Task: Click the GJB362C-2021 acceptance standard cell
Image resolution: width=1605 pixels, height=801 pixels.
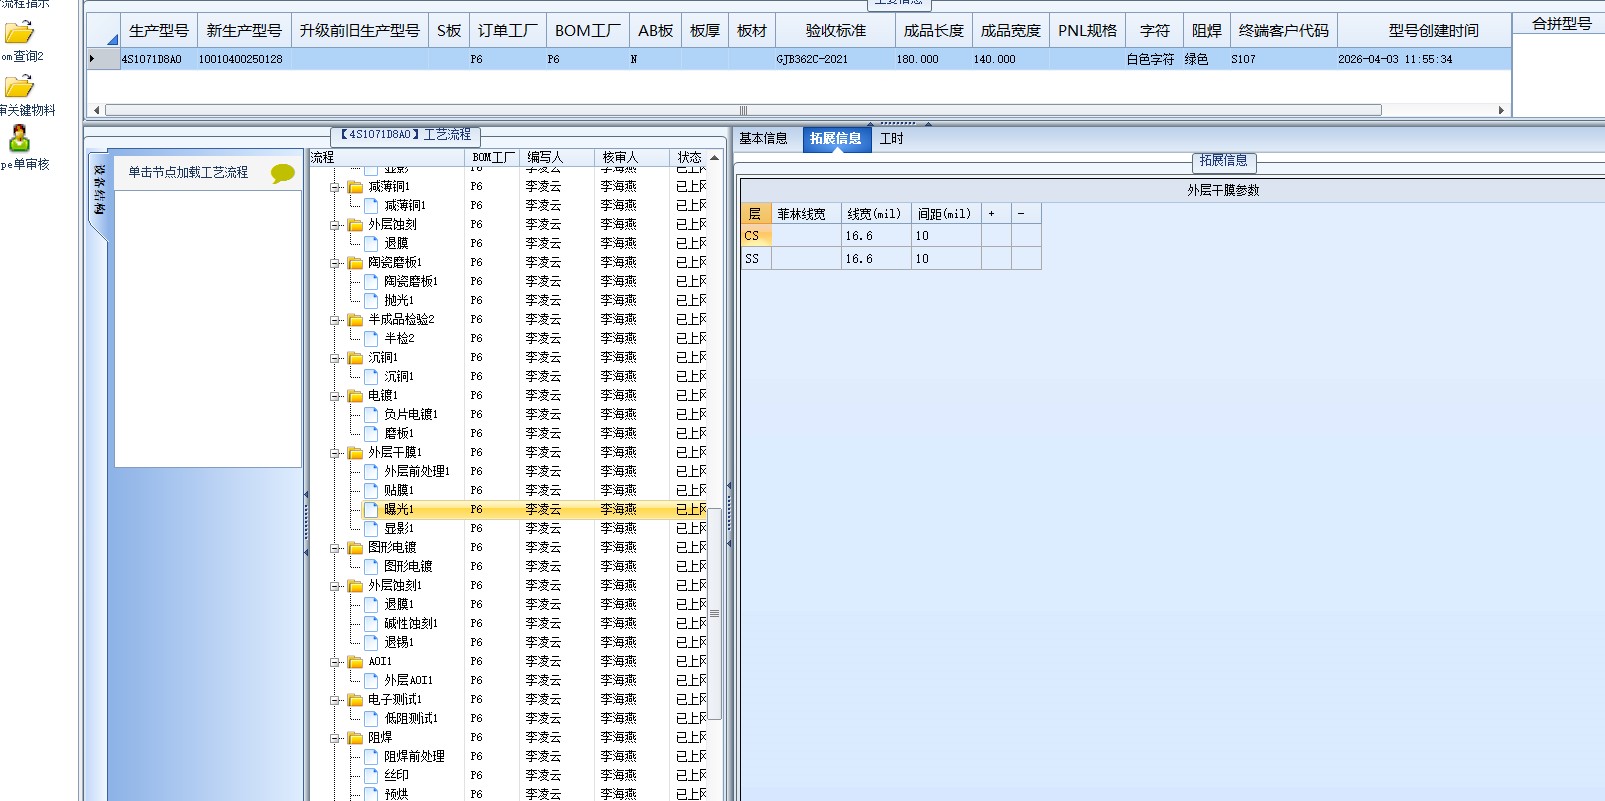Action: 836,59
